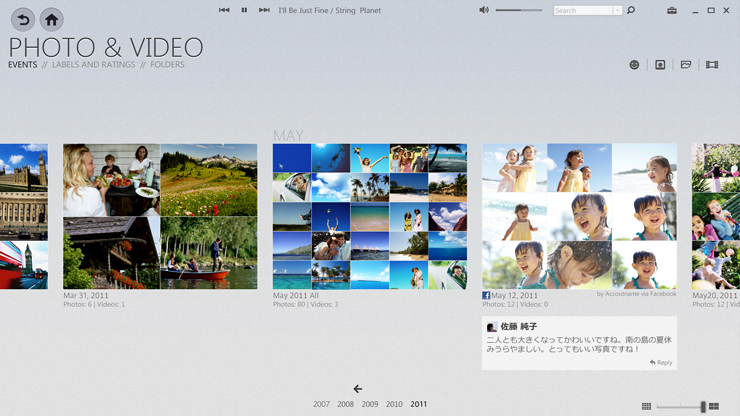Switch to Labels and Ratings tab
Viewport: 740px width, 416px height.
point(93,65)
